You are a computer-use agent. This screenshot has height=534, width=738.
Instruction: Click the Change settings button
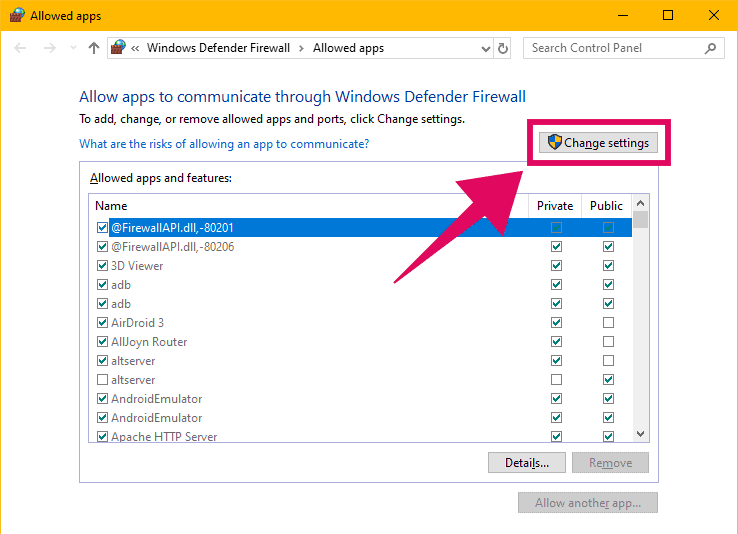[x=598, y=143]
